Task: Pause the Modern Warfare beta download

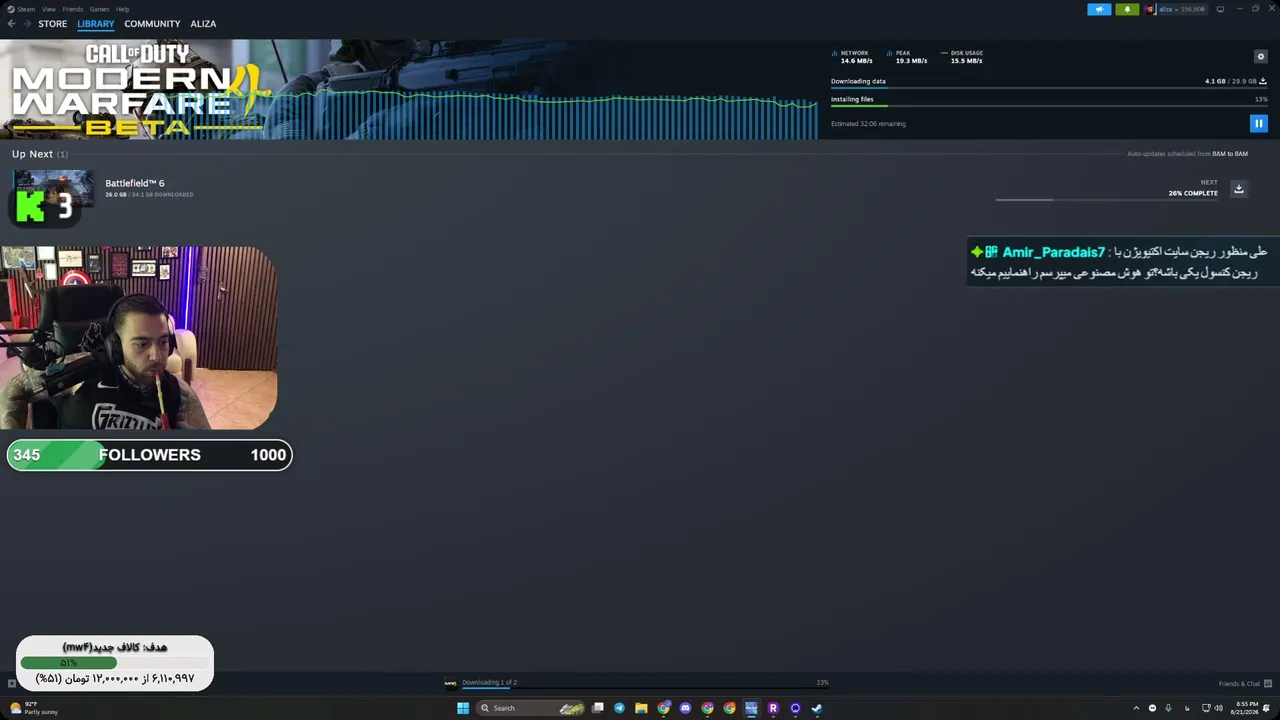Action: 1259,123
